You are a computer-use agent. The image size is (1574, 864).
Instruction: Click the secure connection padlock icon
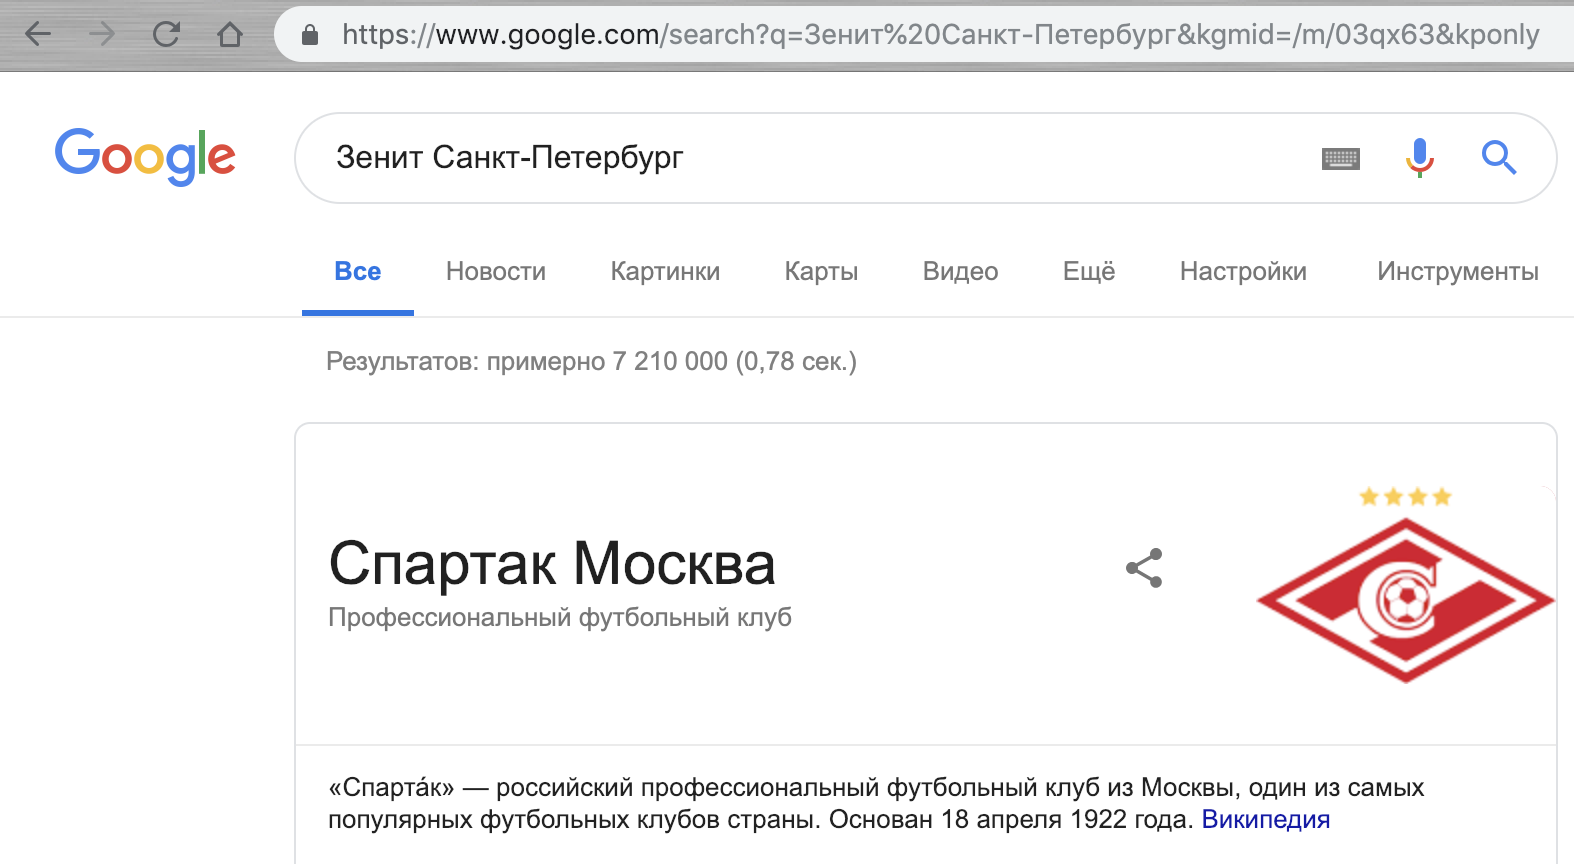coord(312,34)
